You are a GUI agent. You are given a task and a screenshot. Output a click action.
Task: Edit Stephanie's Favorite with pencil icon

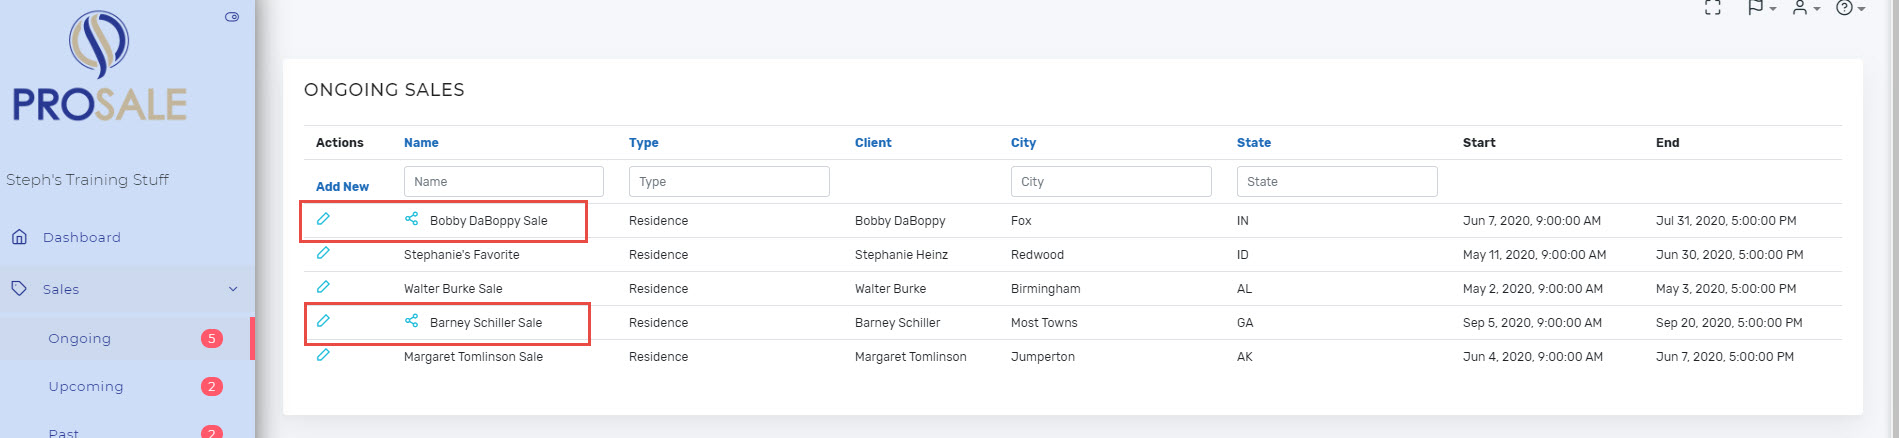[323, 253]
